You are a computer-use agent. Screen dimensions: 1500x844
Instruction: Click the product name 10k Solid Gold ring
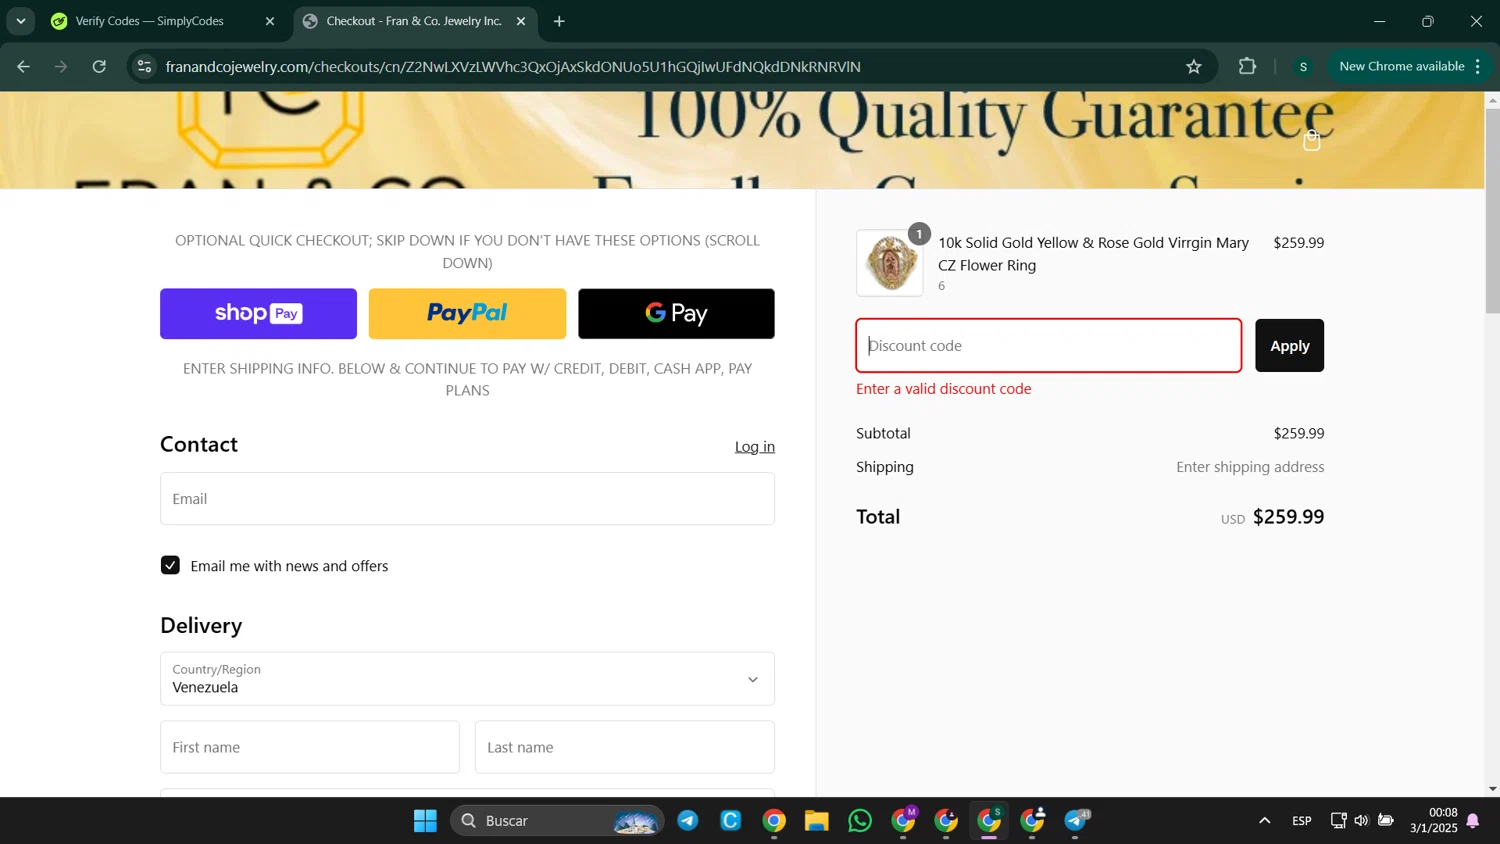1093,254
